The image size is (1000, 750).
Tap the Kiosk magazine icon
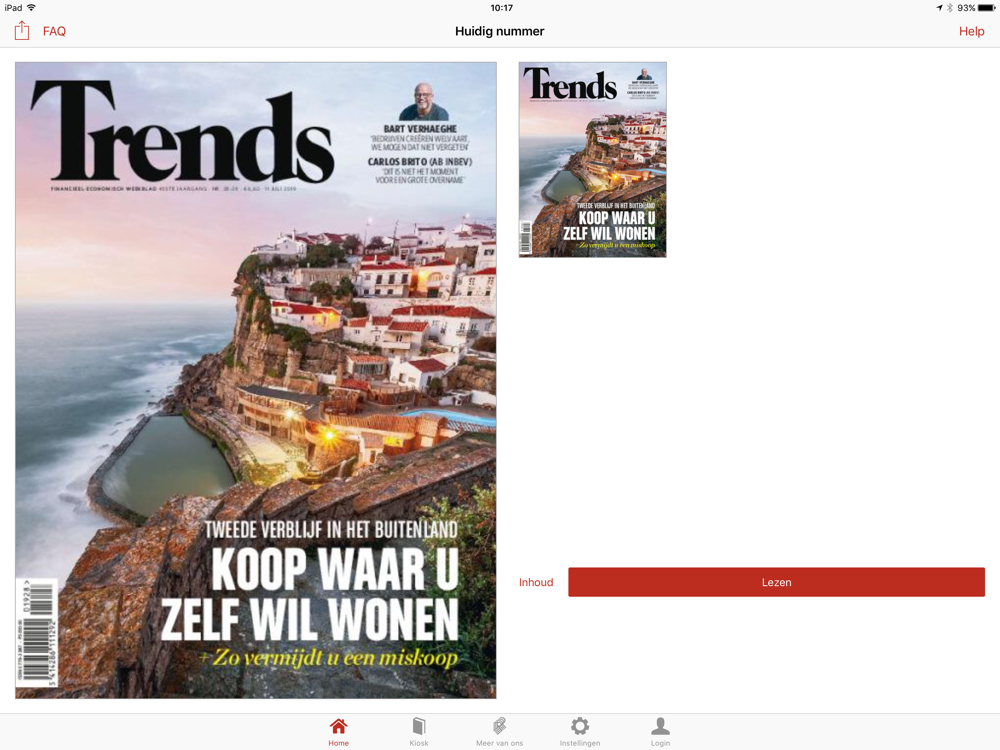(x=419, y=726)
